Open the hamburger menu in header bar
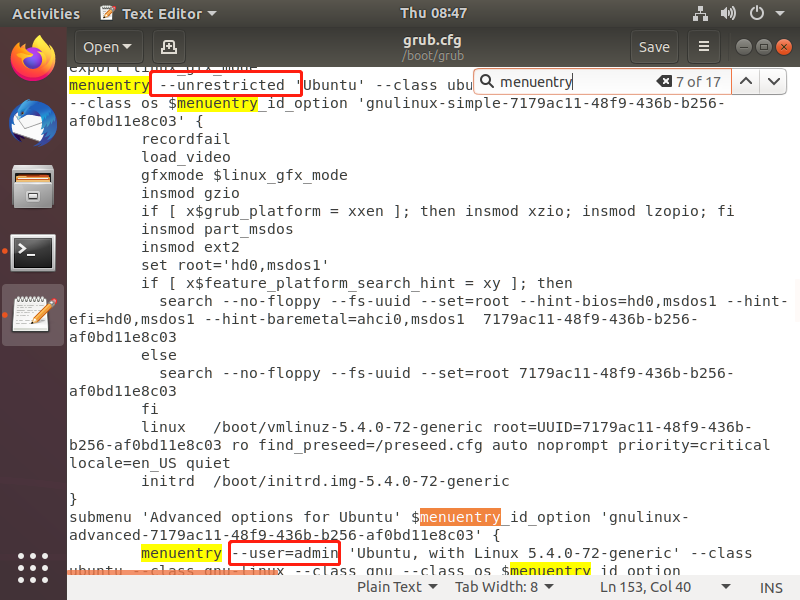800x600 pixels. (704, 47)
